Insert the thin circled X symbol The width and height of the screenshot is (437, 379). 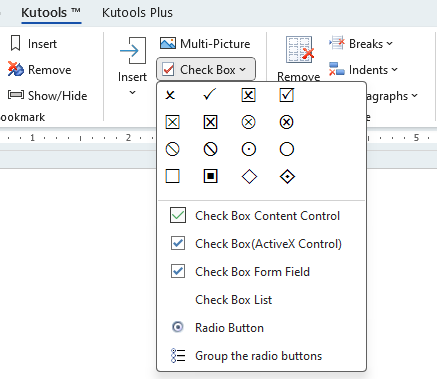point(248,122)
